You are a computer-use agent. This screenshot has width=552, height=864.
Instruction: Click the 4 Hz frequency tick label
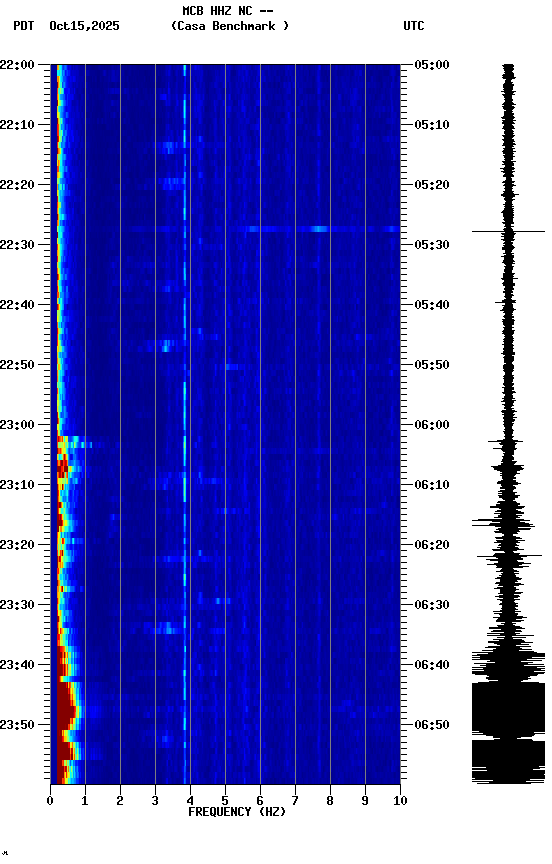click(190, 802)
